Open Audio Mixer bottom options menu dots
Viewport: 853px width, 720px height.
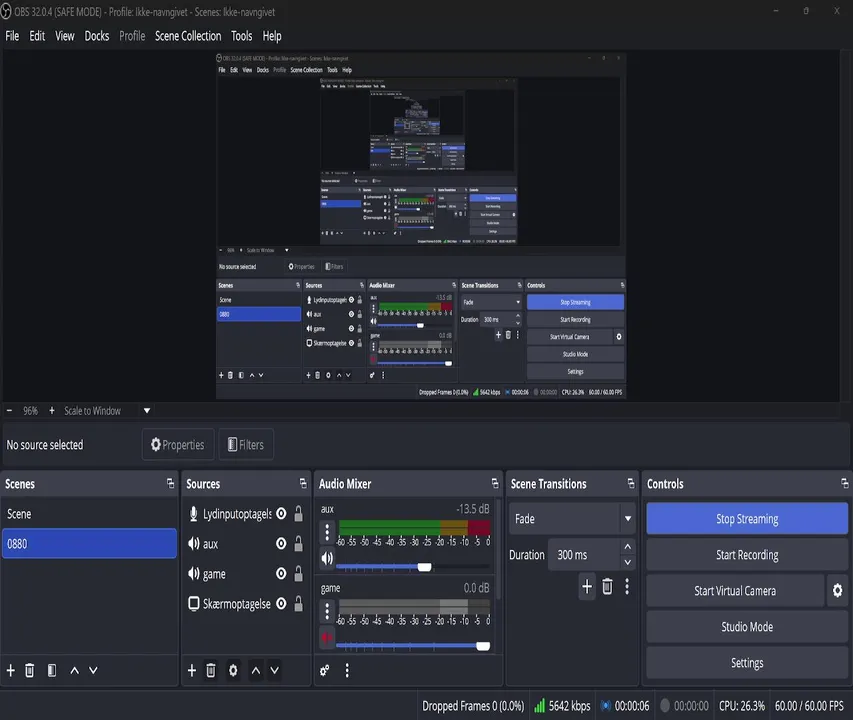point(347,671)
